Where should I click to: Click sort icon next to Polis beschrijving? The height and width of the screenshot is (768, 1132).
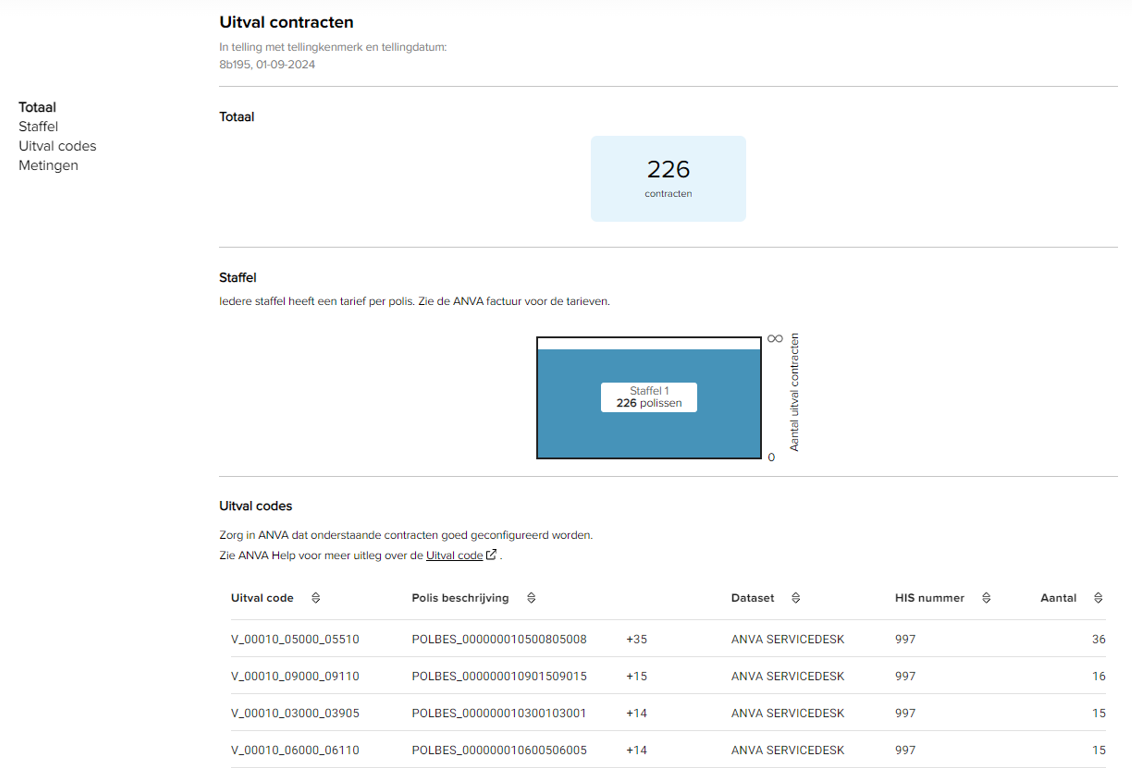click(x=531, y=598)
